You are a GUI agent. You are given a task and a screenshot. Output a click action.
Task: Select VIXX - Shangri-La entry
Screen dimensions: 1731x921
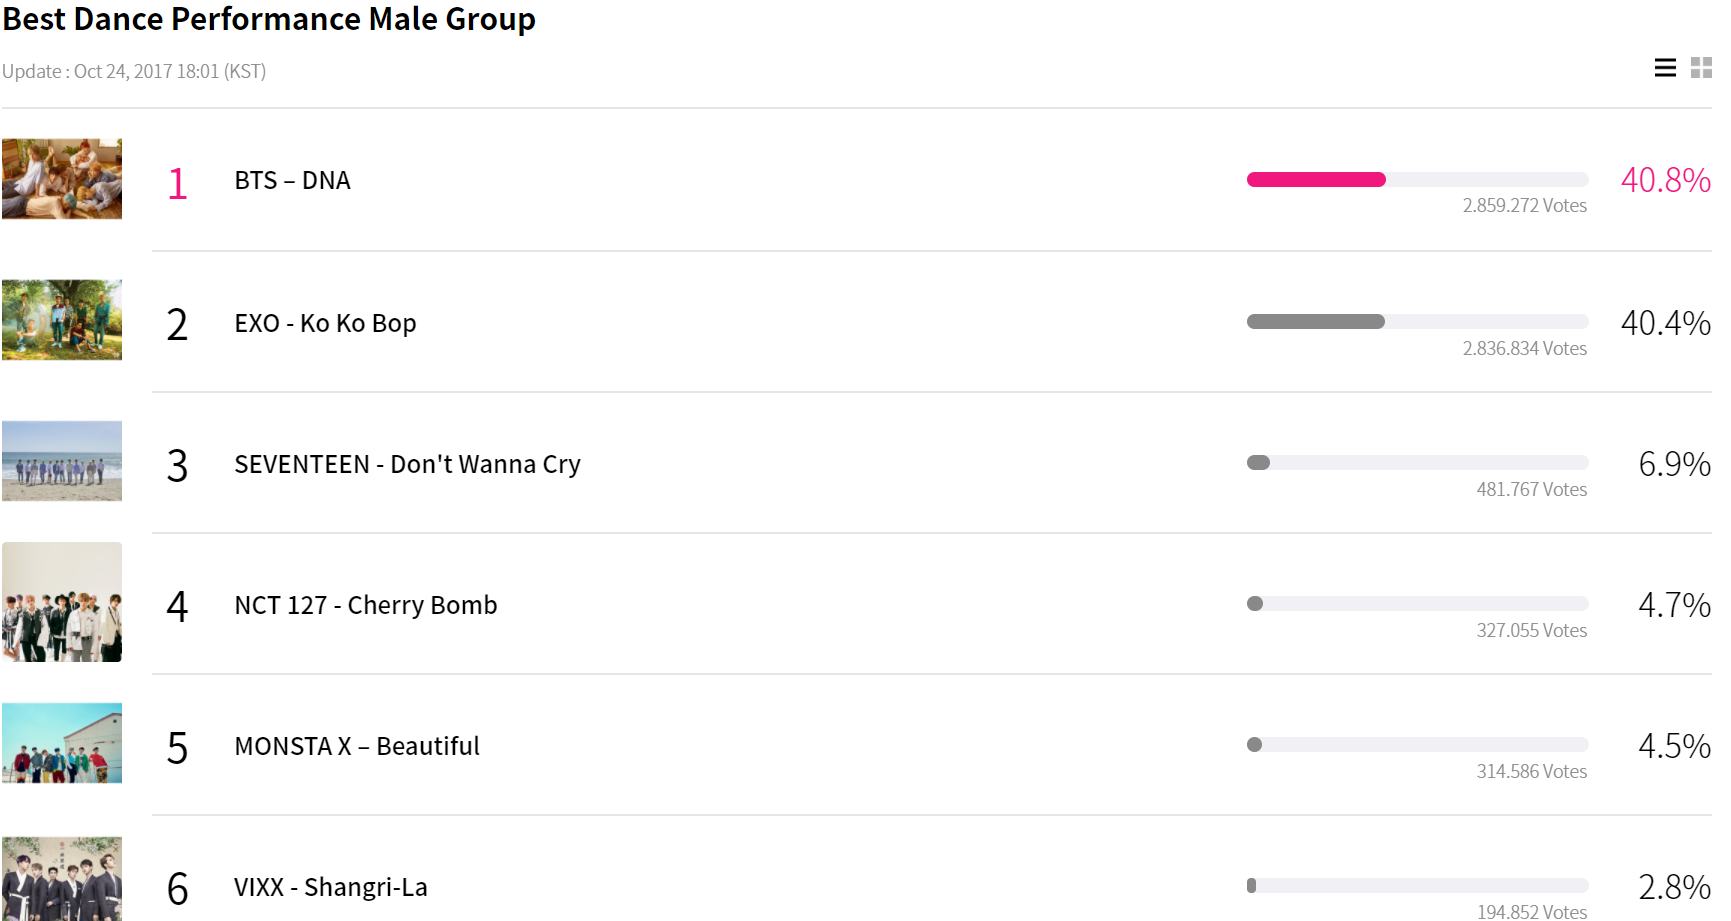[x=330, y=888]
